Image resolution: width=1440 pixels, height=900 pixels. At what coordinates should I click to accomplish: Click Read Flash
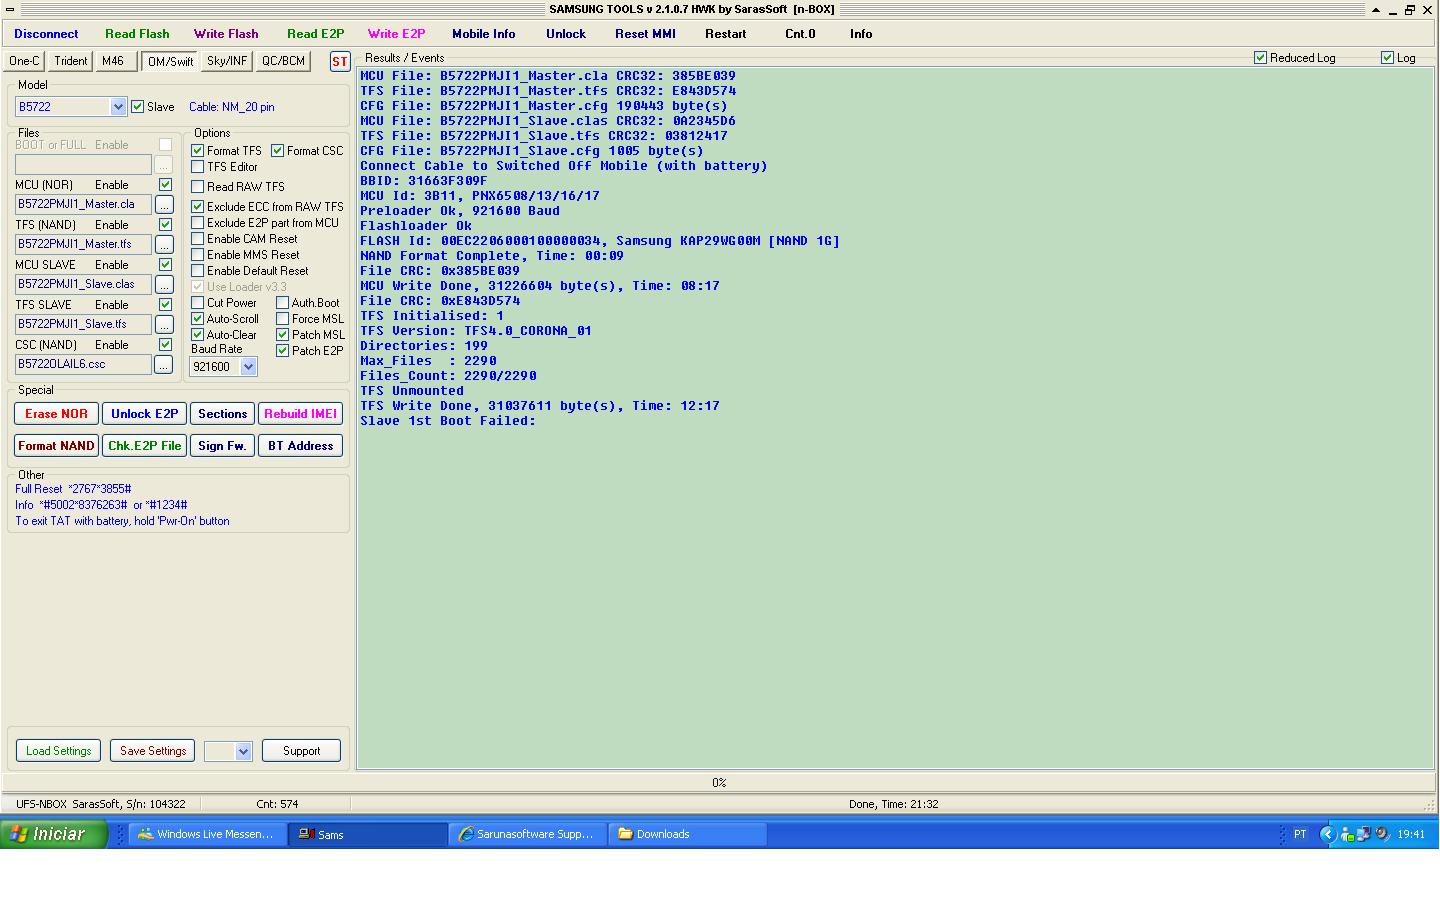[x=137, y=34]
